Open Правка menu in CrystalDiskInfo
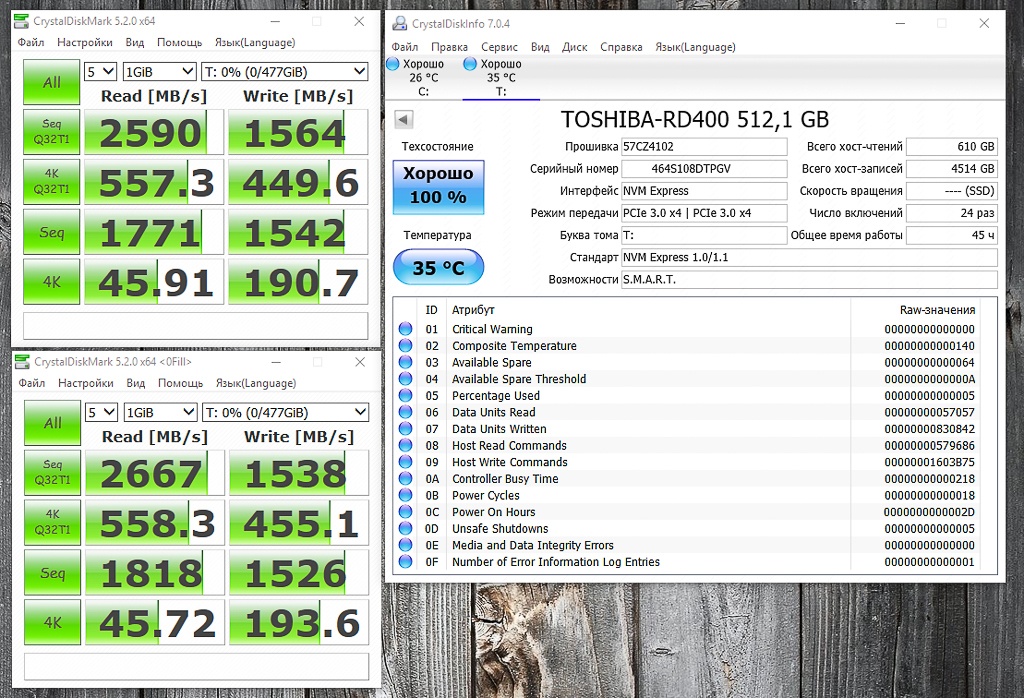This screenshot has width=1024, height=698. coord(449,47)
